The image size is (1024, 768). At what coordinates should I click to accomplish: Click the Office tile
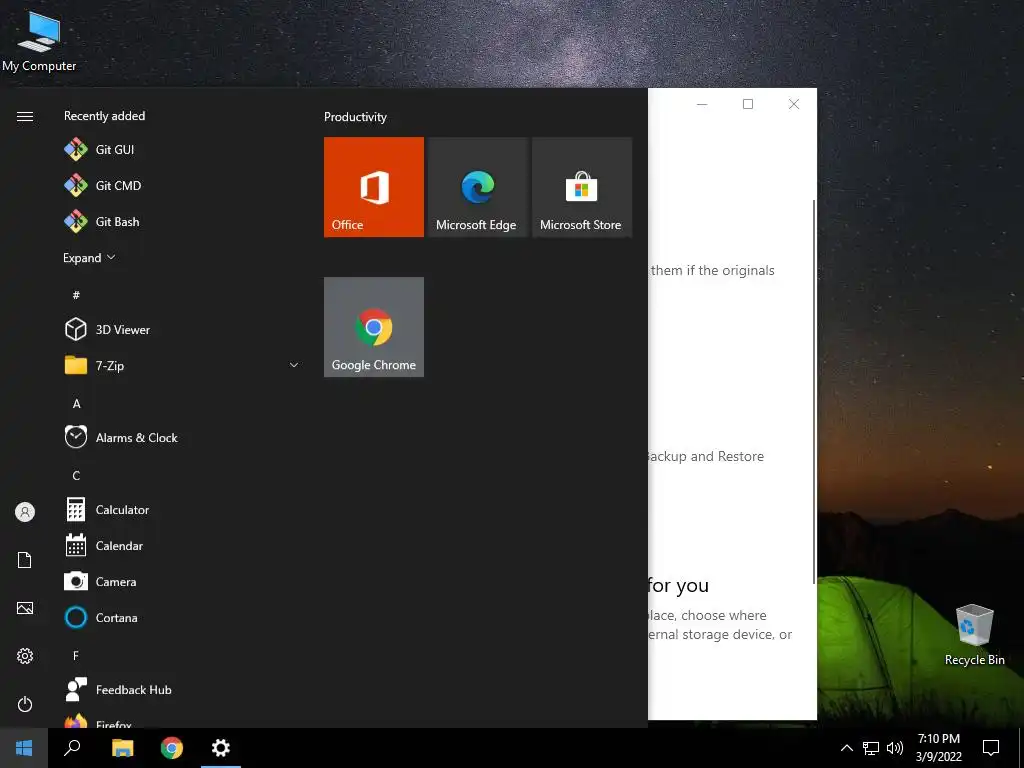(x=374, y=187)
